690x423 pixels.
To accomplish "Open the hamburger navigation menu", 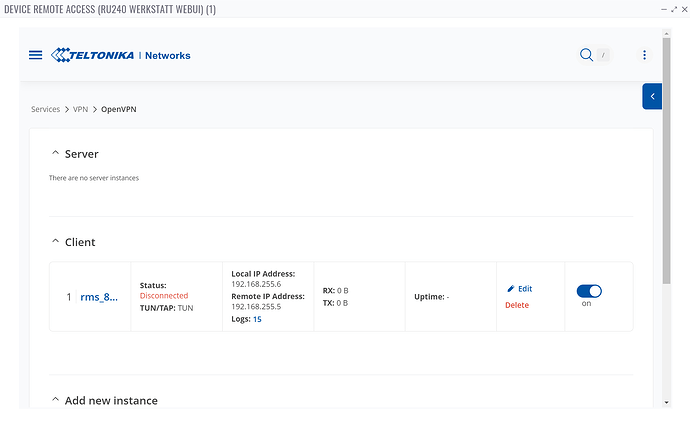I will coord(36,55).
